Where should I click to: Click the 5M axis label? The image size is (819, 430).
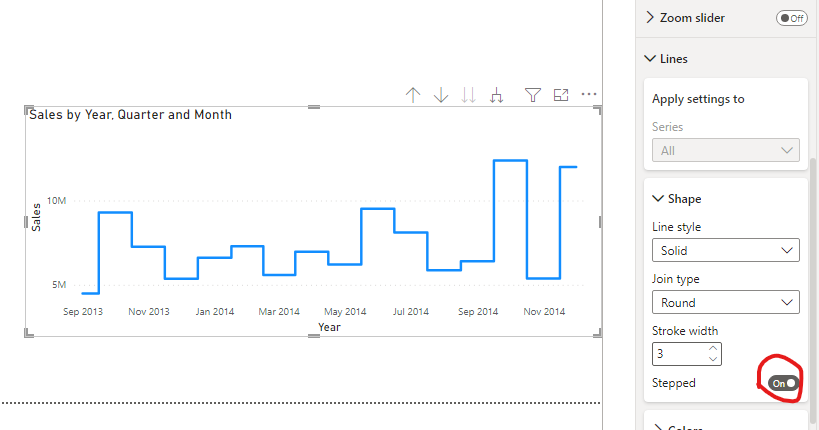tap(59, 285)
